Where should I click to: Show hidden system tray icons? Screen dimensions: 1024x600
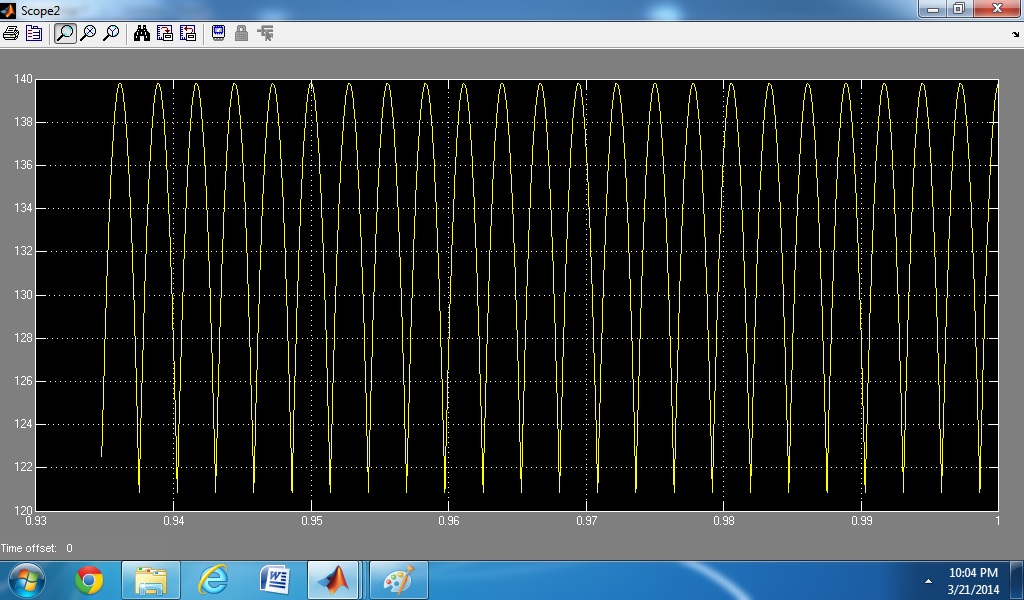coord(928,581)
